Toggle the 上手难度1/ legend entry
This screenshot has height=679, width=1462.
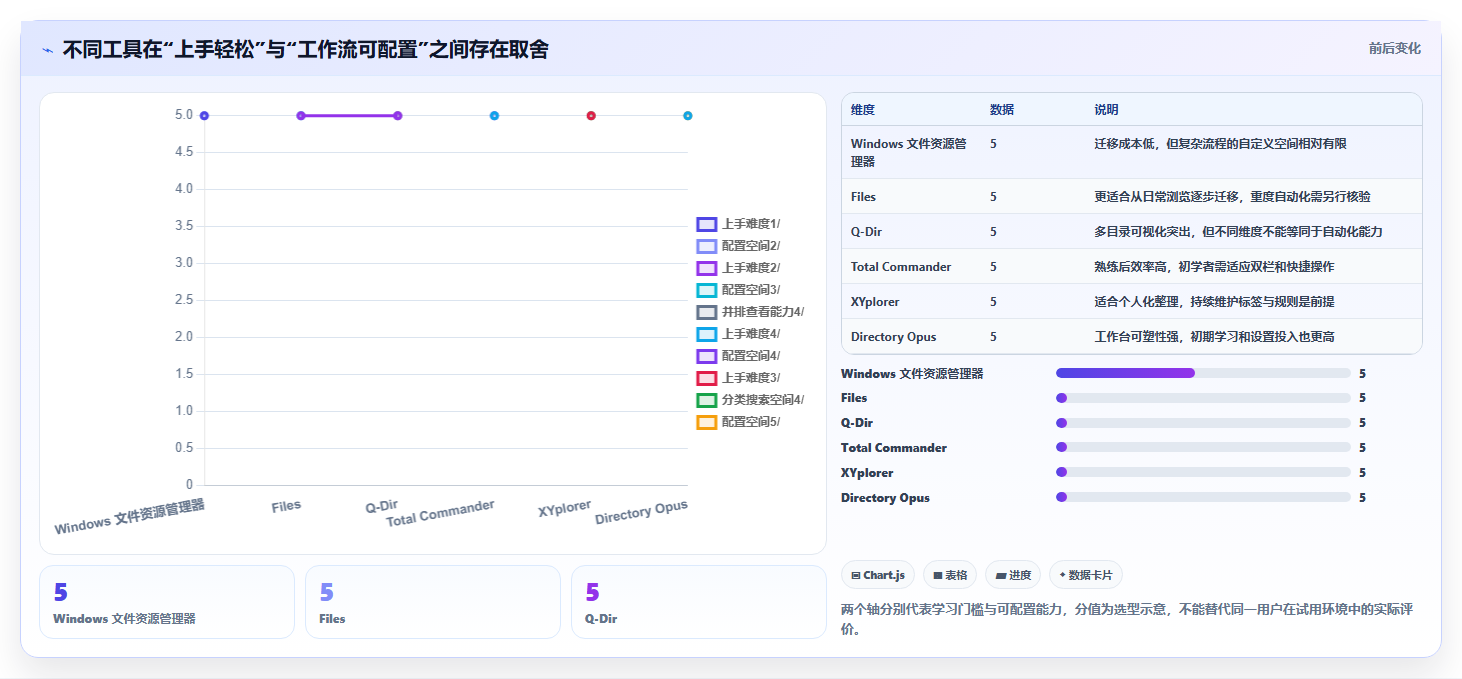[x=738, y=224]
